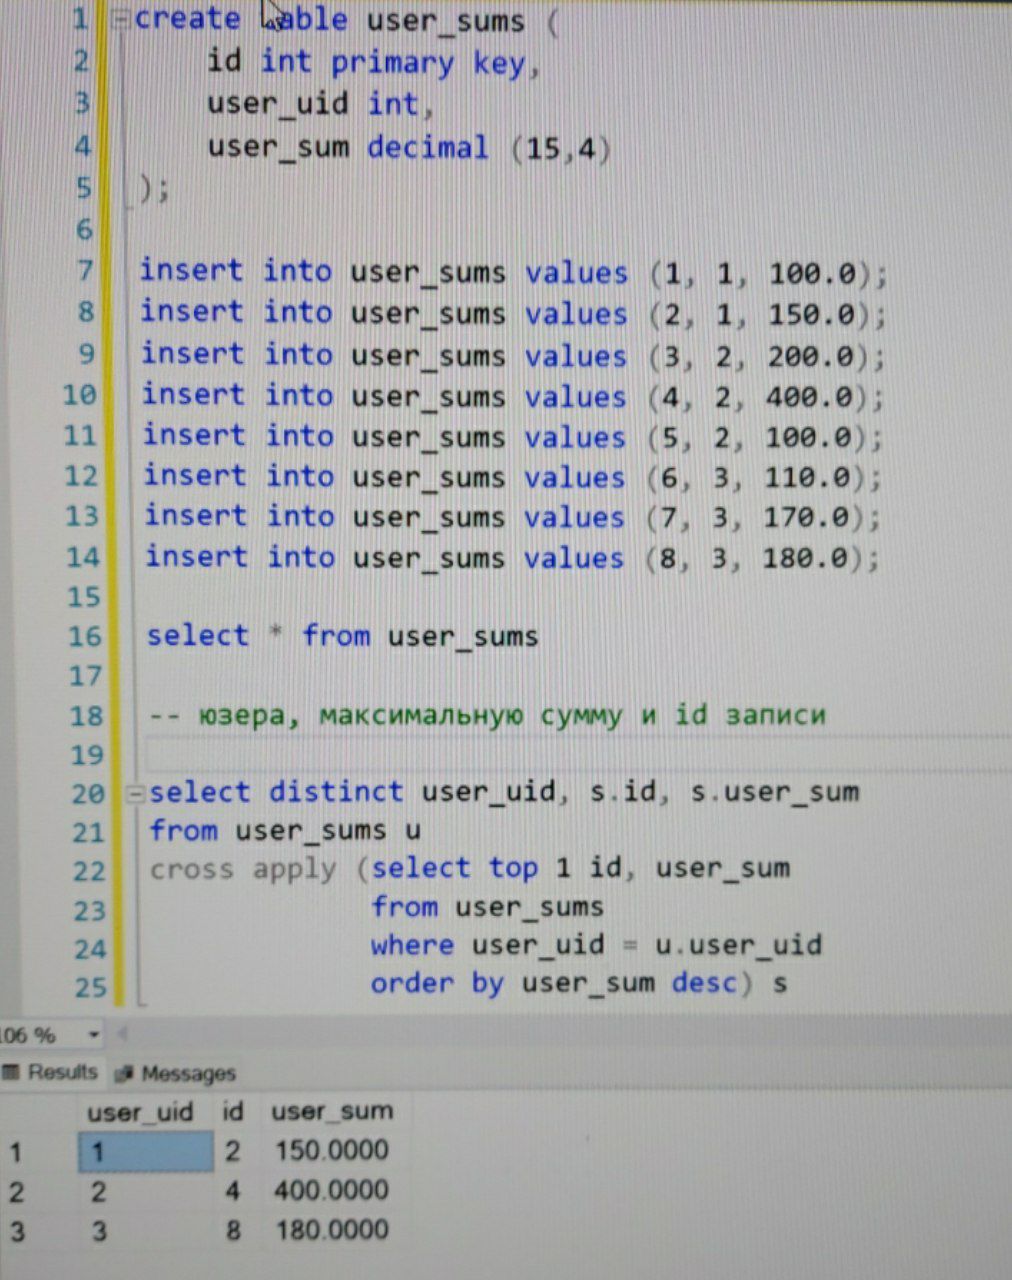Collapse the select distinct query block
Viewport: 1012px width, 1280px height.
coord(135,795)
